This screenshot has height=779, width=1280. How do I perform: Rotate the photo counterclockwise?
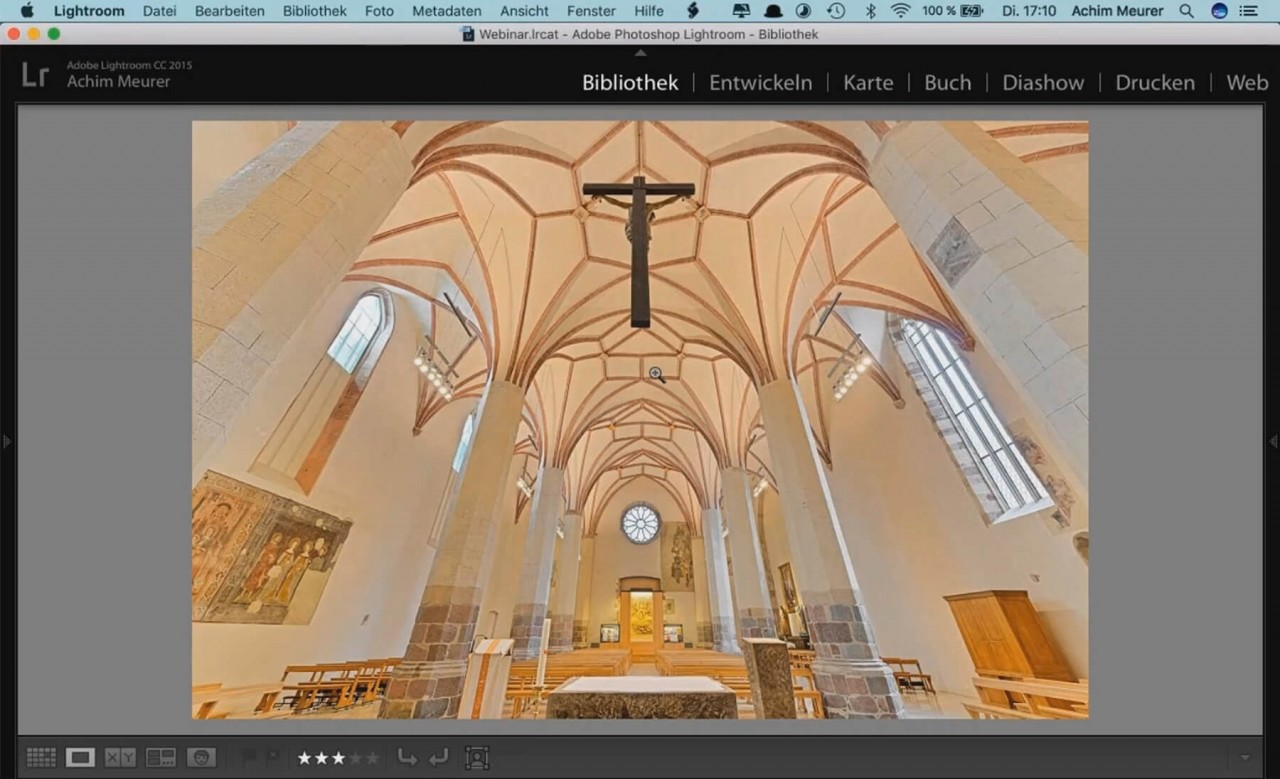pyautogui.click(x=407, y=757)
